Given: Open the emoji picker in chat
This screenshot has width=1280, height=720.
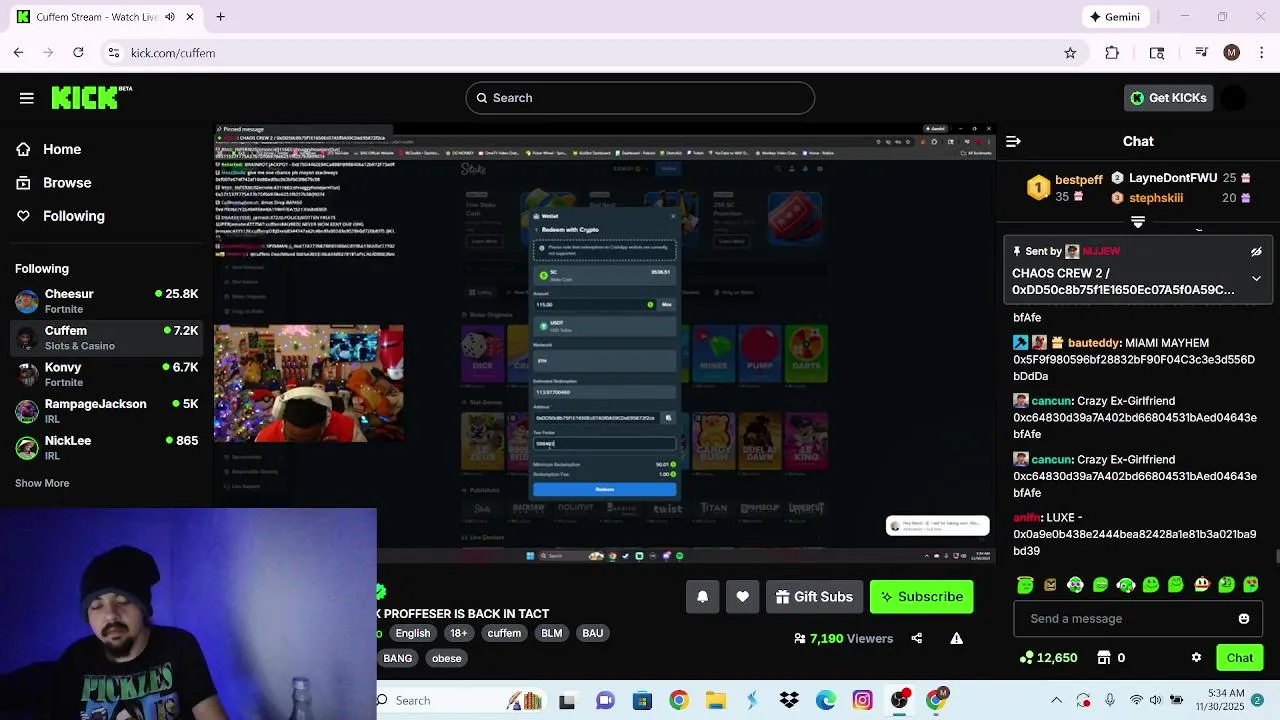Looking at the screenshot, I should coord(1244,619).
